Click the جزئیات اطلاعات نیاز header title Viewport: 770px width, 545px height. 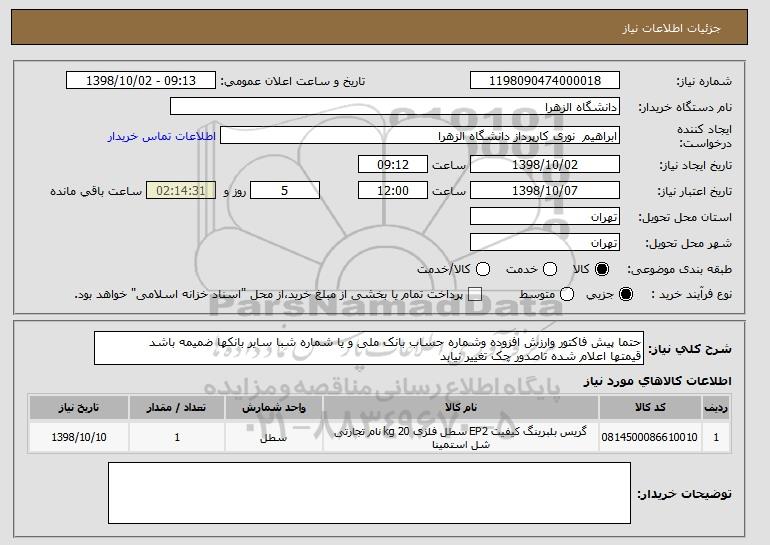tap(671, 28)
